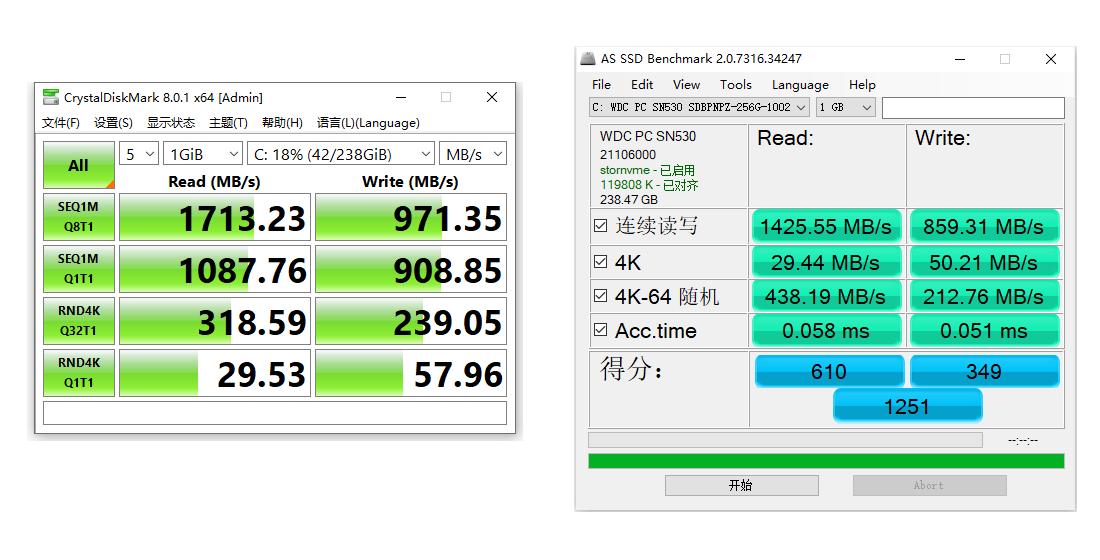Click the AS SSD Benchmark title bar icon
Screen dimensions: 1100x560
pyautogui.click(x=588, y=58)
